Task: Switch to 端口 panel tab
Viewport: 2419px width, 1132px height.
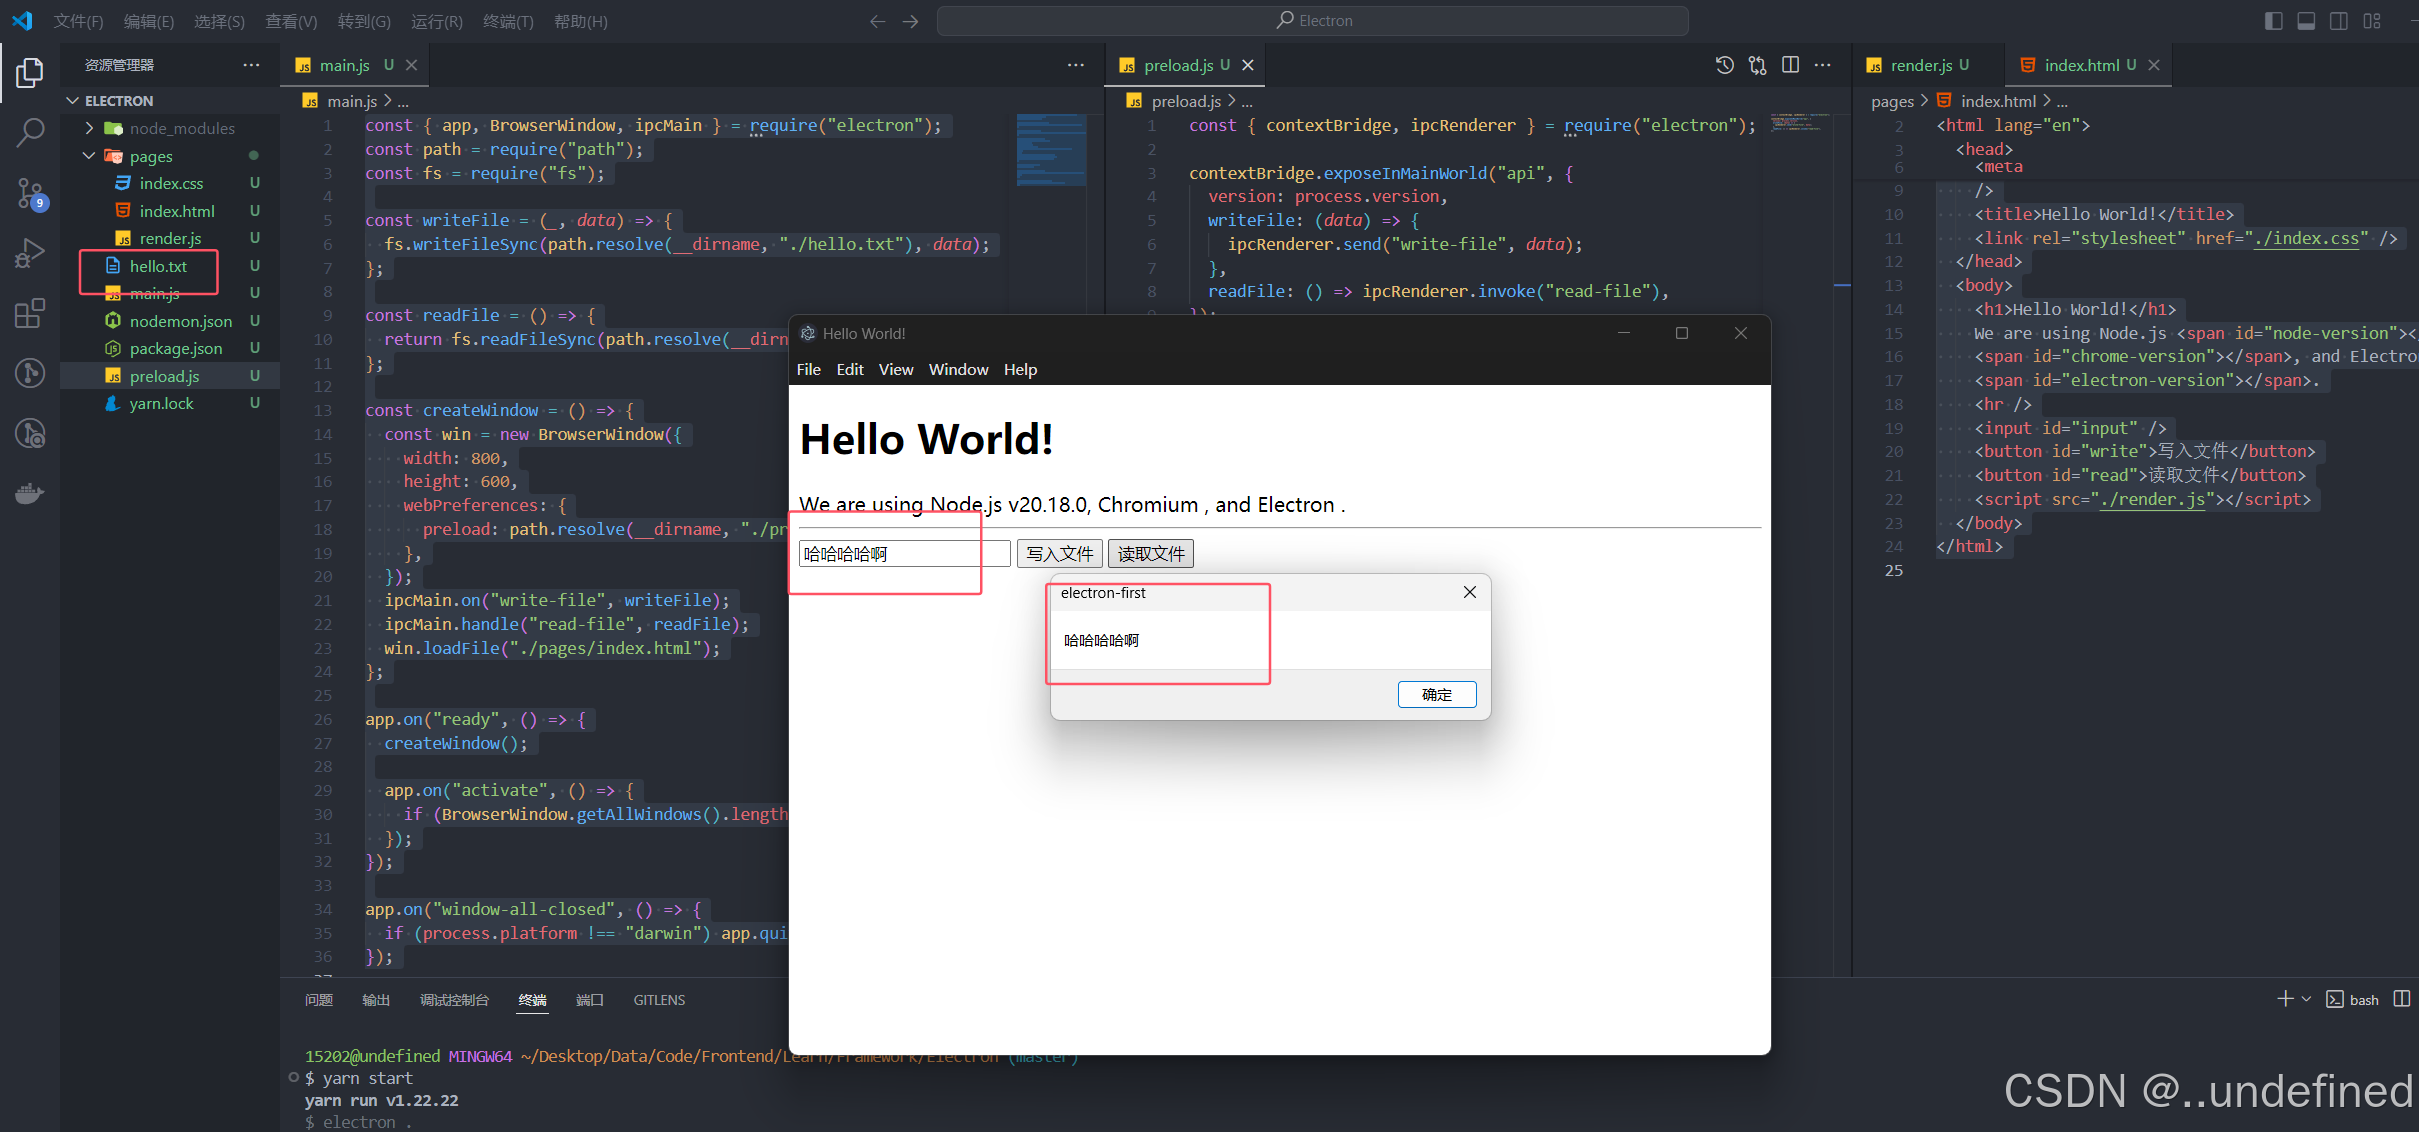Action: (590, 1000)
